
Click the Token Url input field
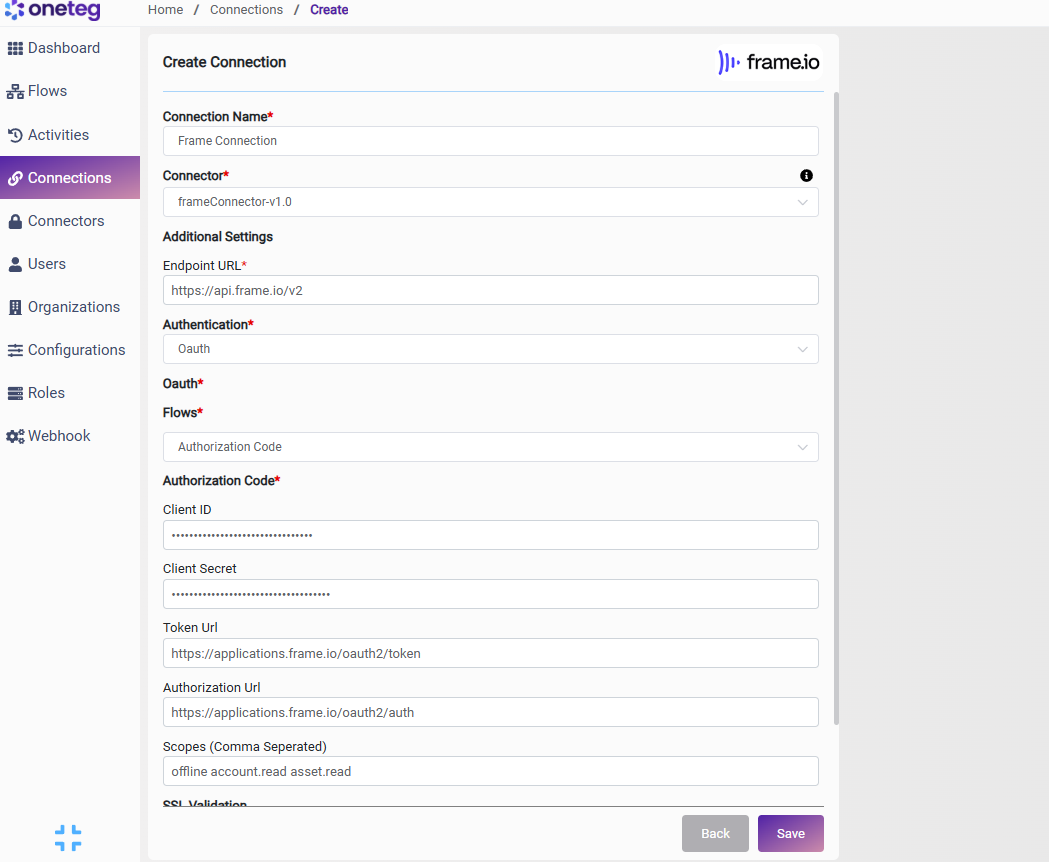[x=490, y=653]
